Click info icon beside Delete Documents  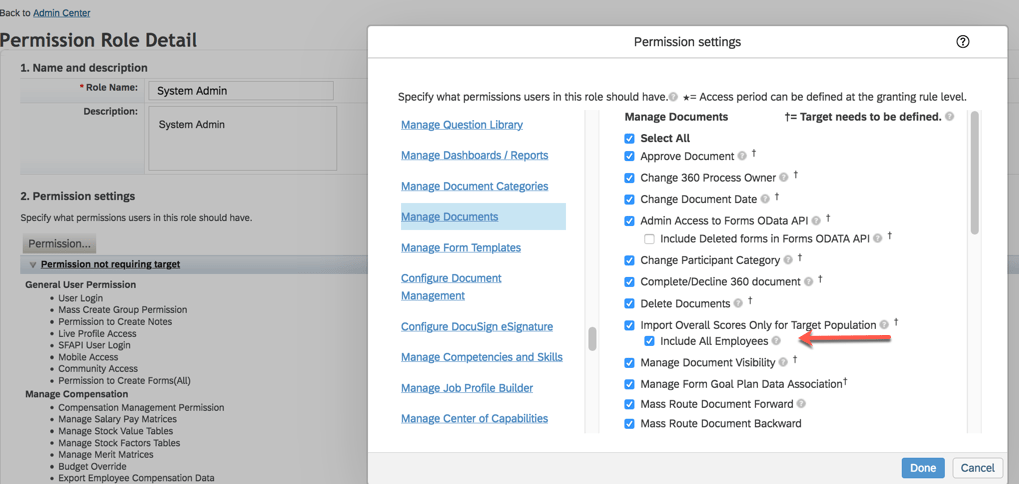click(738, 304)
